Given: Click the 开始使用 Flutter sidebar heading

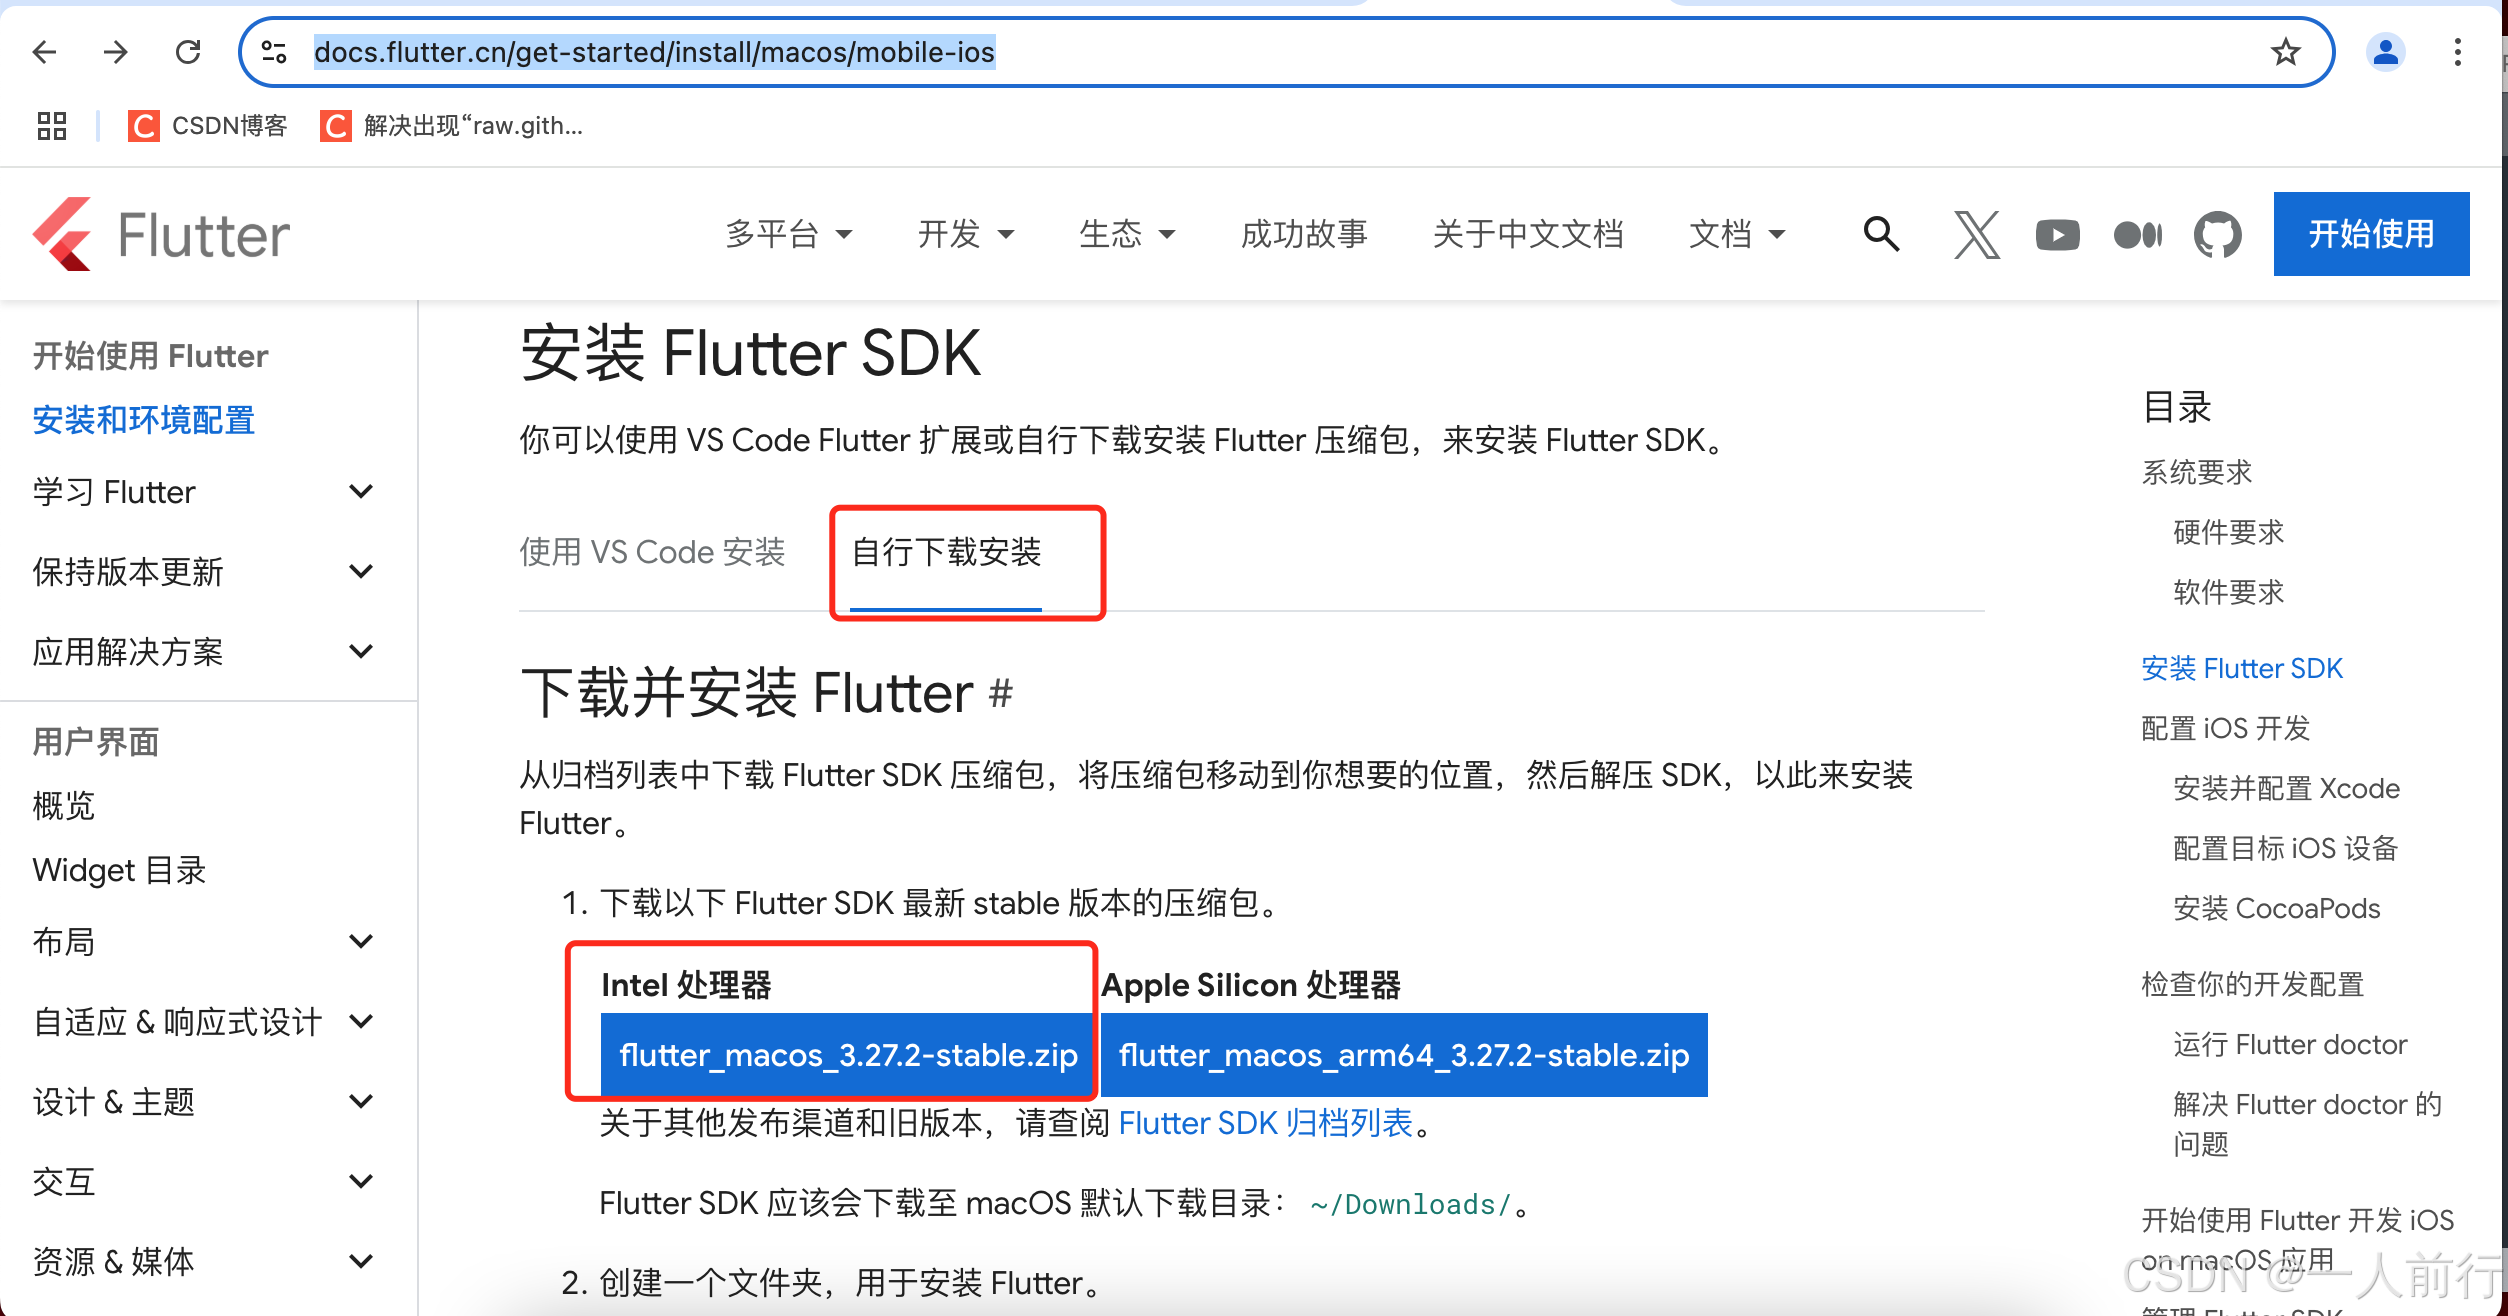Looking at the screenshot, I should 150,356.
